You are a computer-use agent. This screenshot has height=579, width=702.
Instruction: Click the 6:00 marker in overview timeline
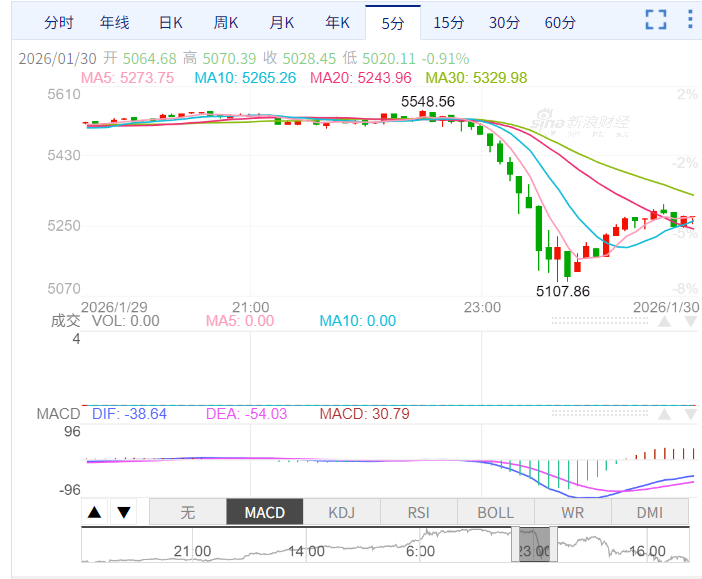click(420, 551)
